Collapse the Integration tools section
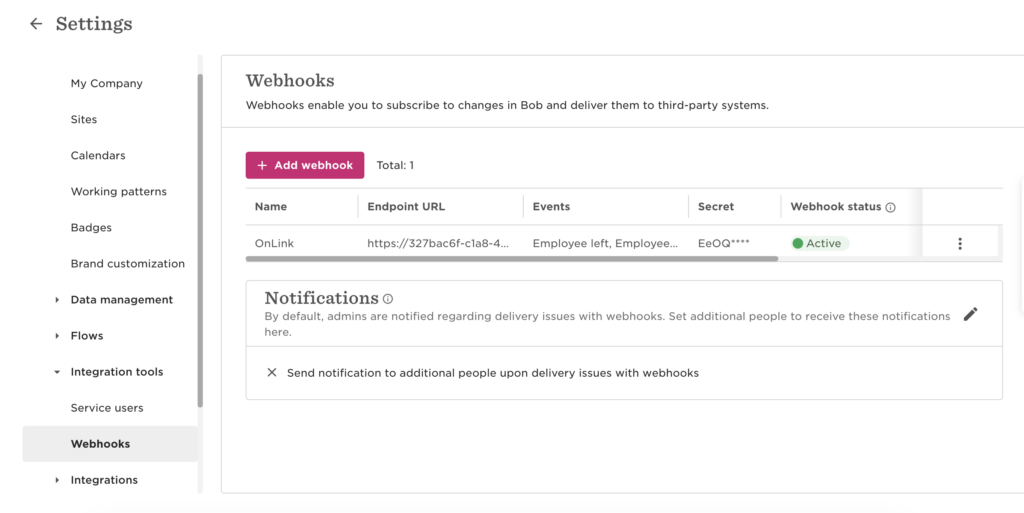1024x513 pixels. click(57, 372)
